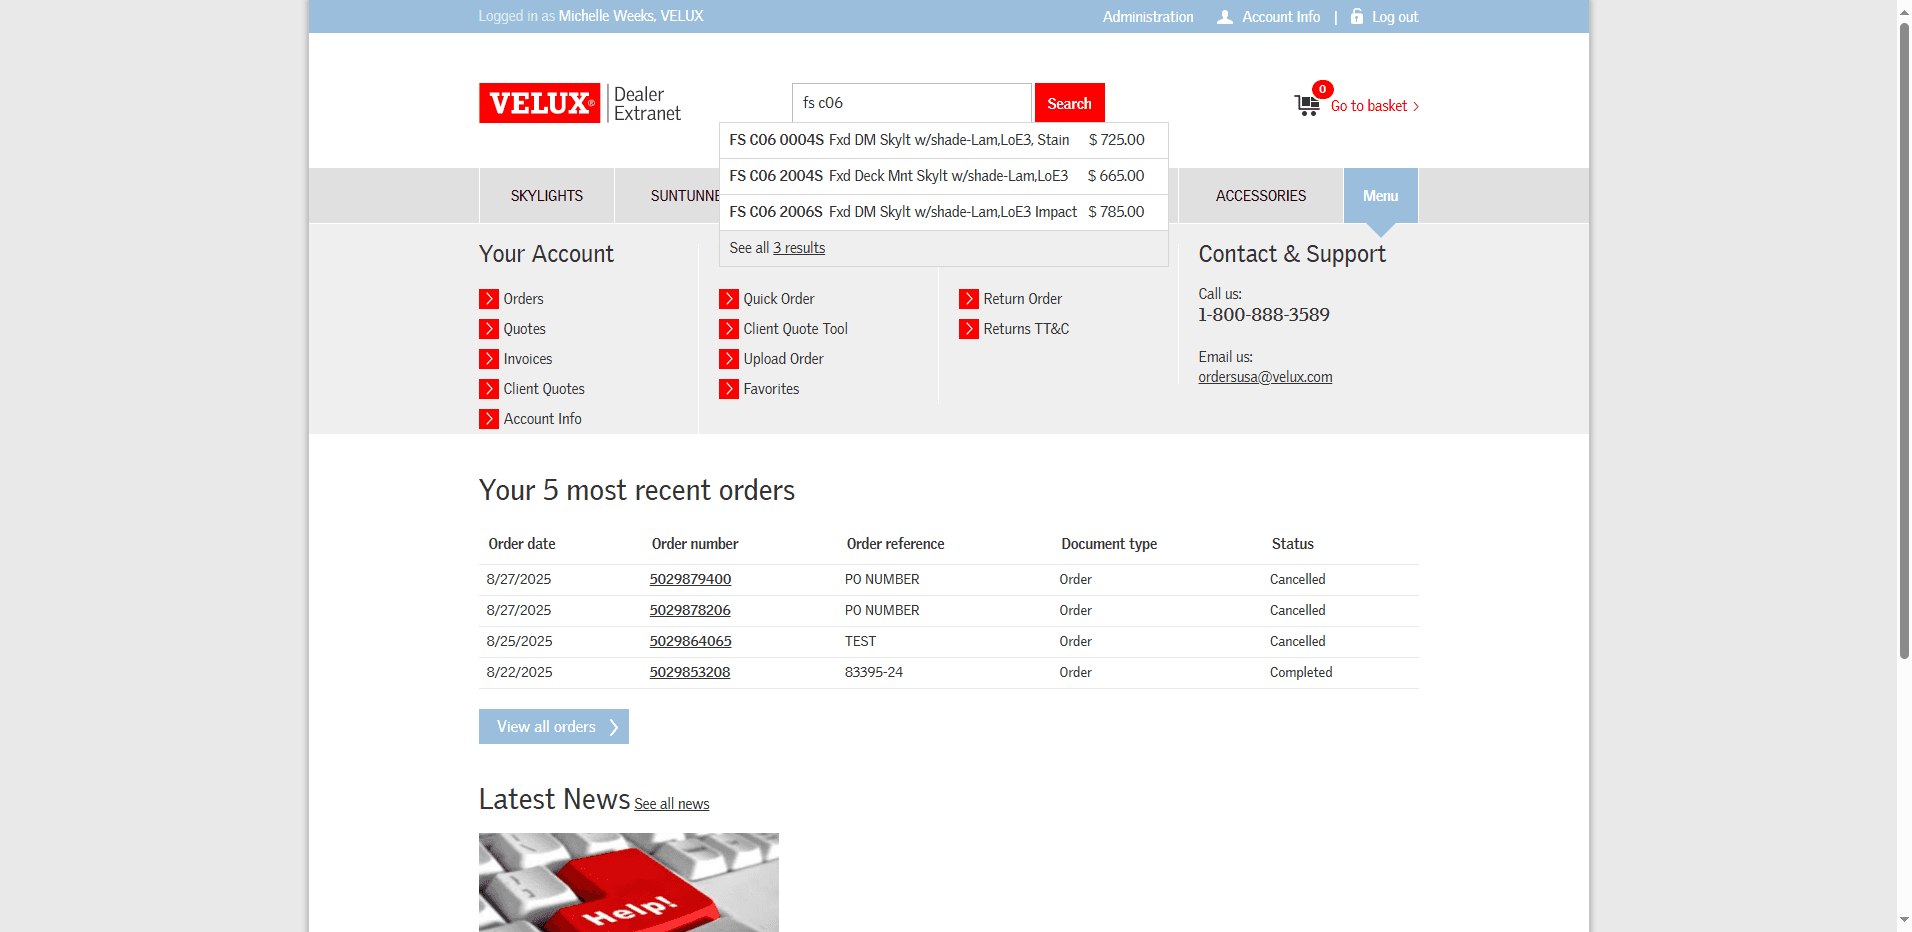Open the Administration link in top bar

[1148, 17]
